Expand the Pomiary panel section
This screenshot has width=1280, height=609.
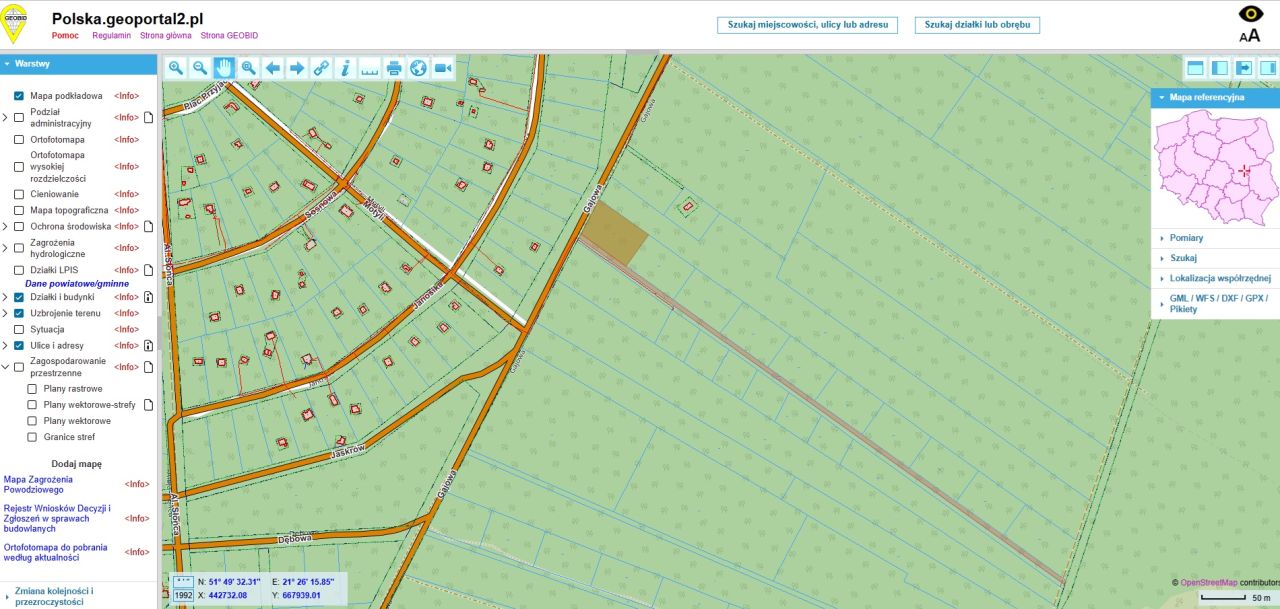tap(1186, 238)
